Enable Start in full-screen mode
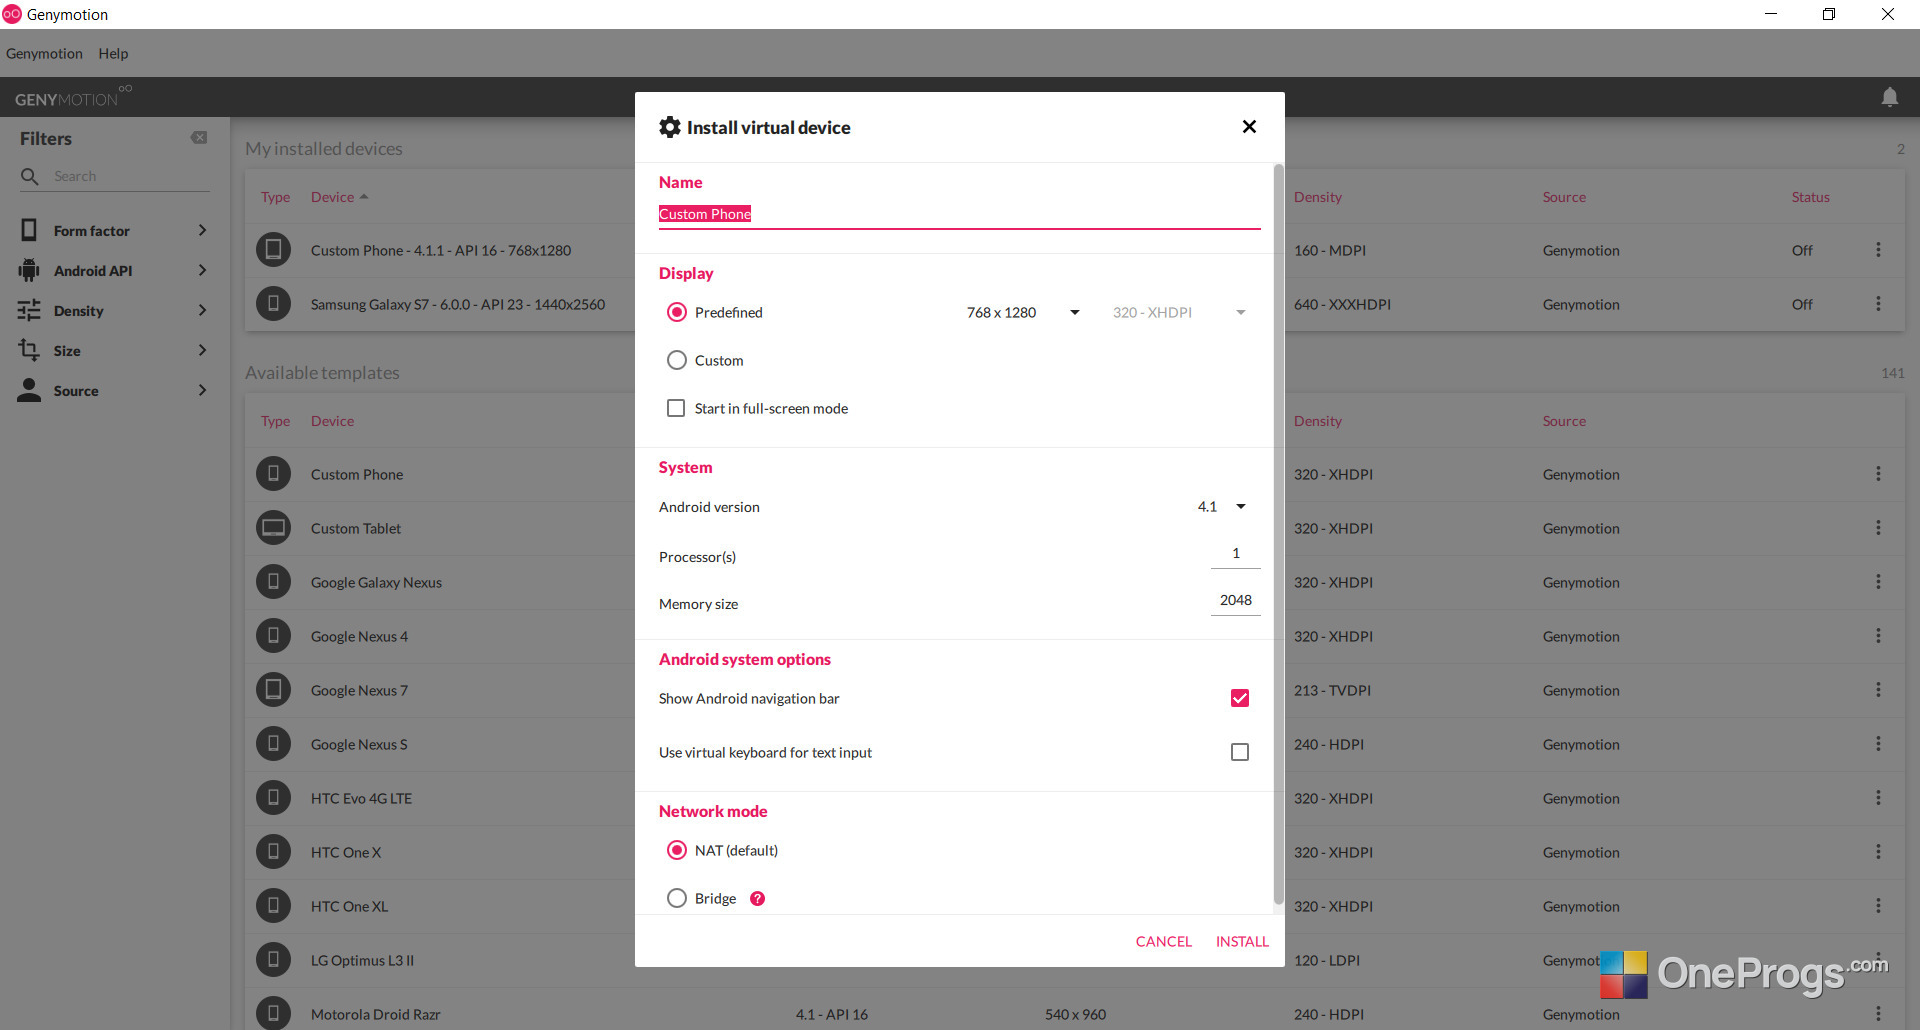 click(x=676, y=408)
